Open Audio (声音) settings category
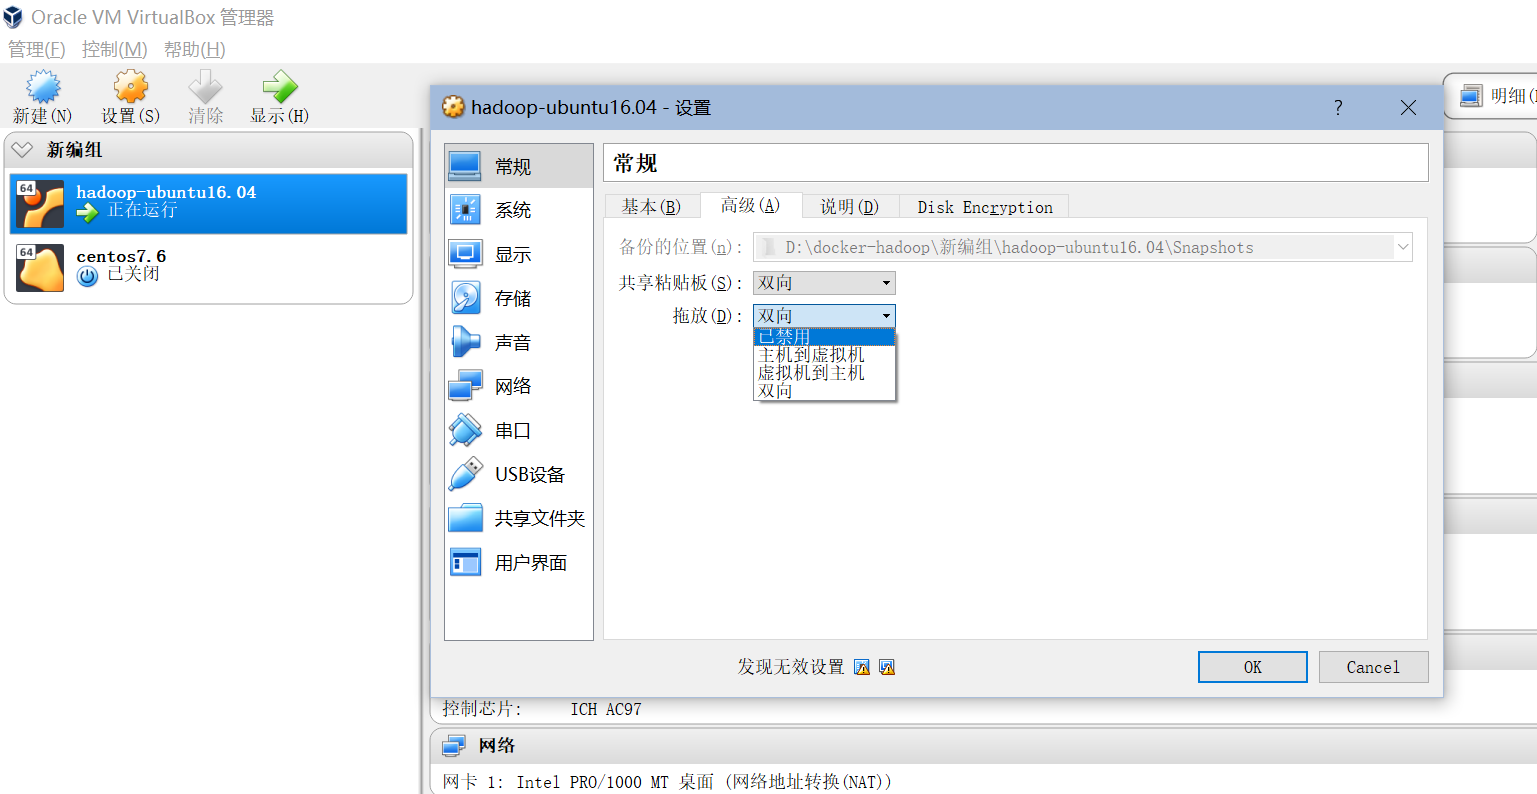Screen dimensions: 1537x794 tap(519, 342)
